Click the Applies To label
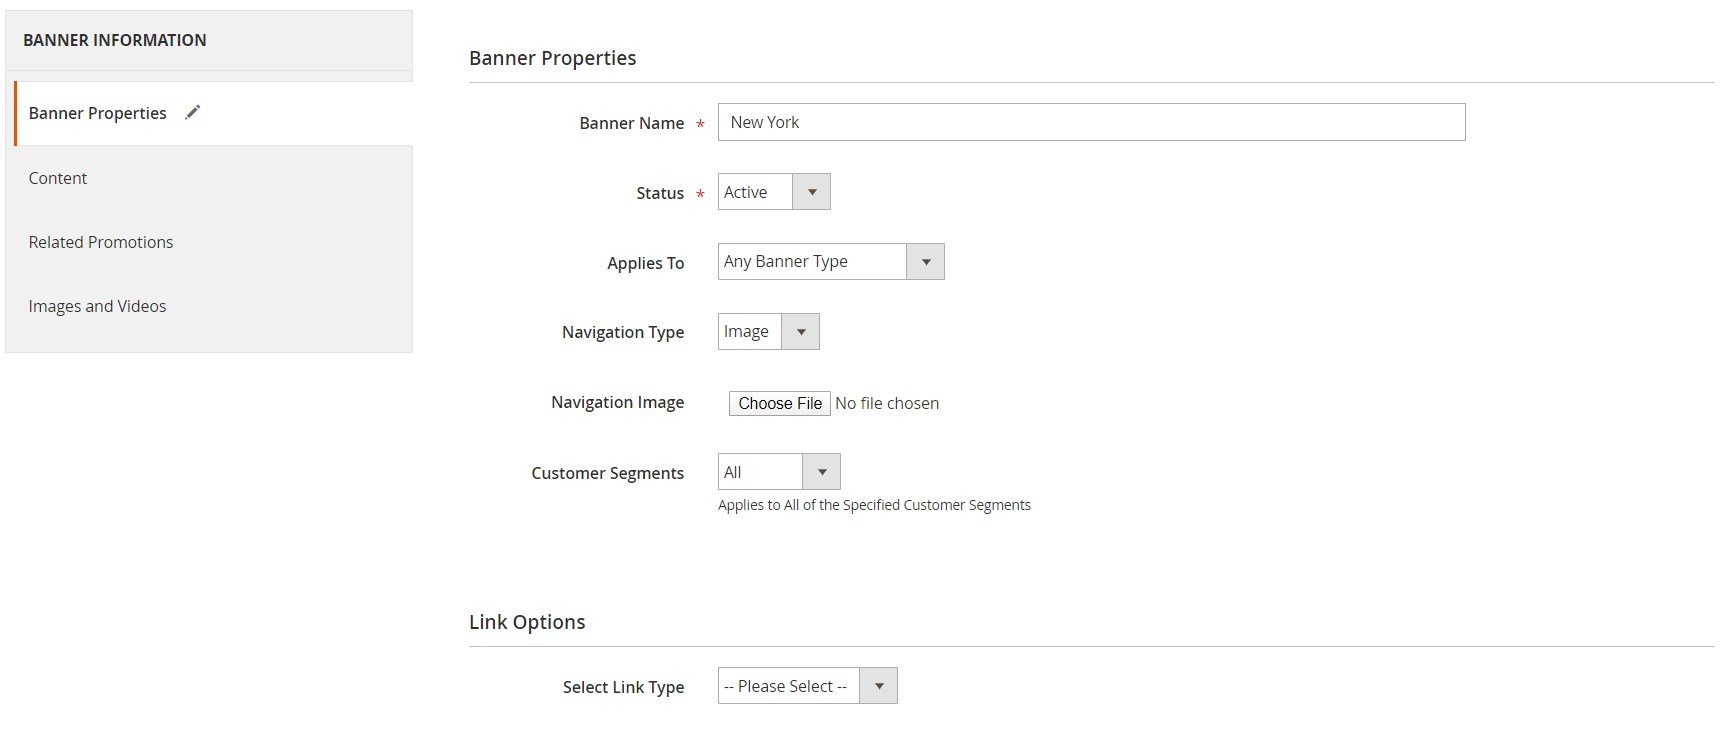 click(x=646, y=263)
